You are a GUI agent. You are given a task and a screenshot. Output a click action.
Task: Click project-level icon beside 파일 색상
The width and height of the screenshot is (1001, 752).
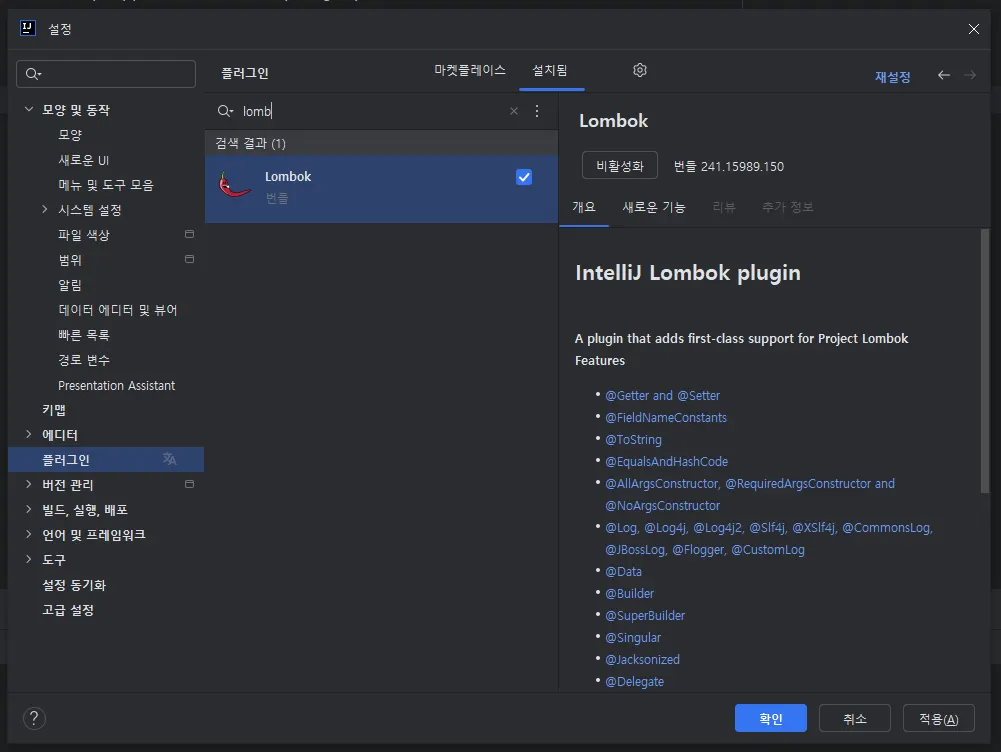point(190,234)
